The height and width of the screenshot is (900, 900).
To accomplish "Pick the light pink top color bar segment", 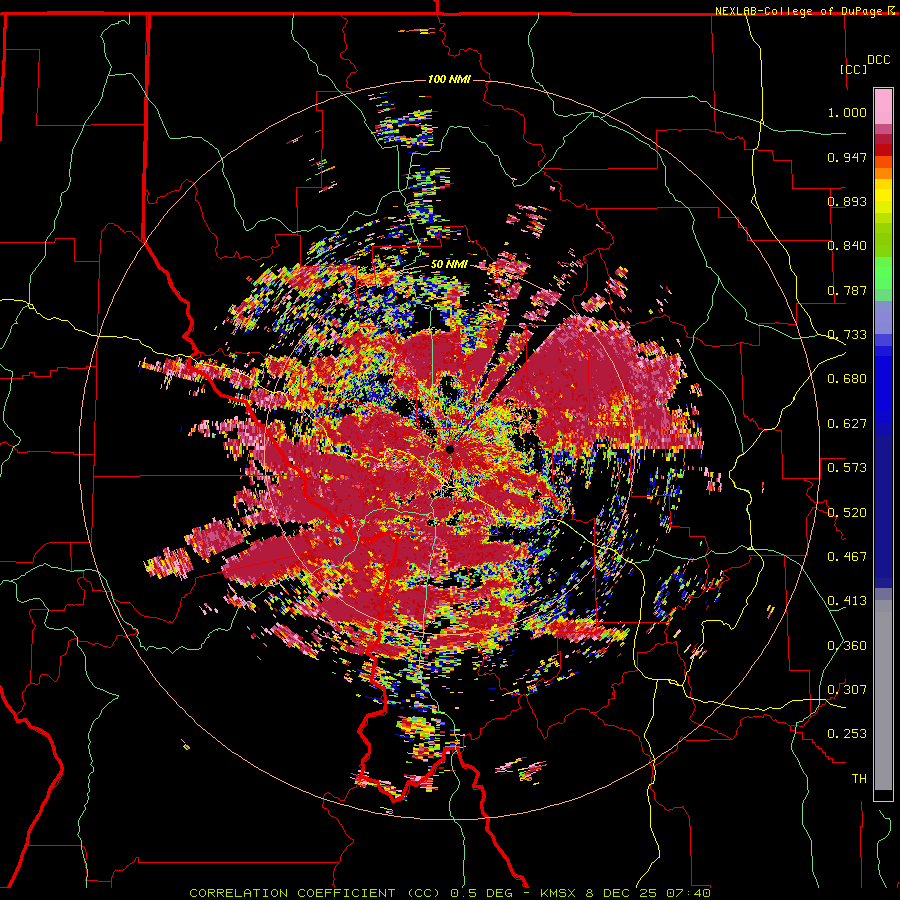I will coord(883,107).
